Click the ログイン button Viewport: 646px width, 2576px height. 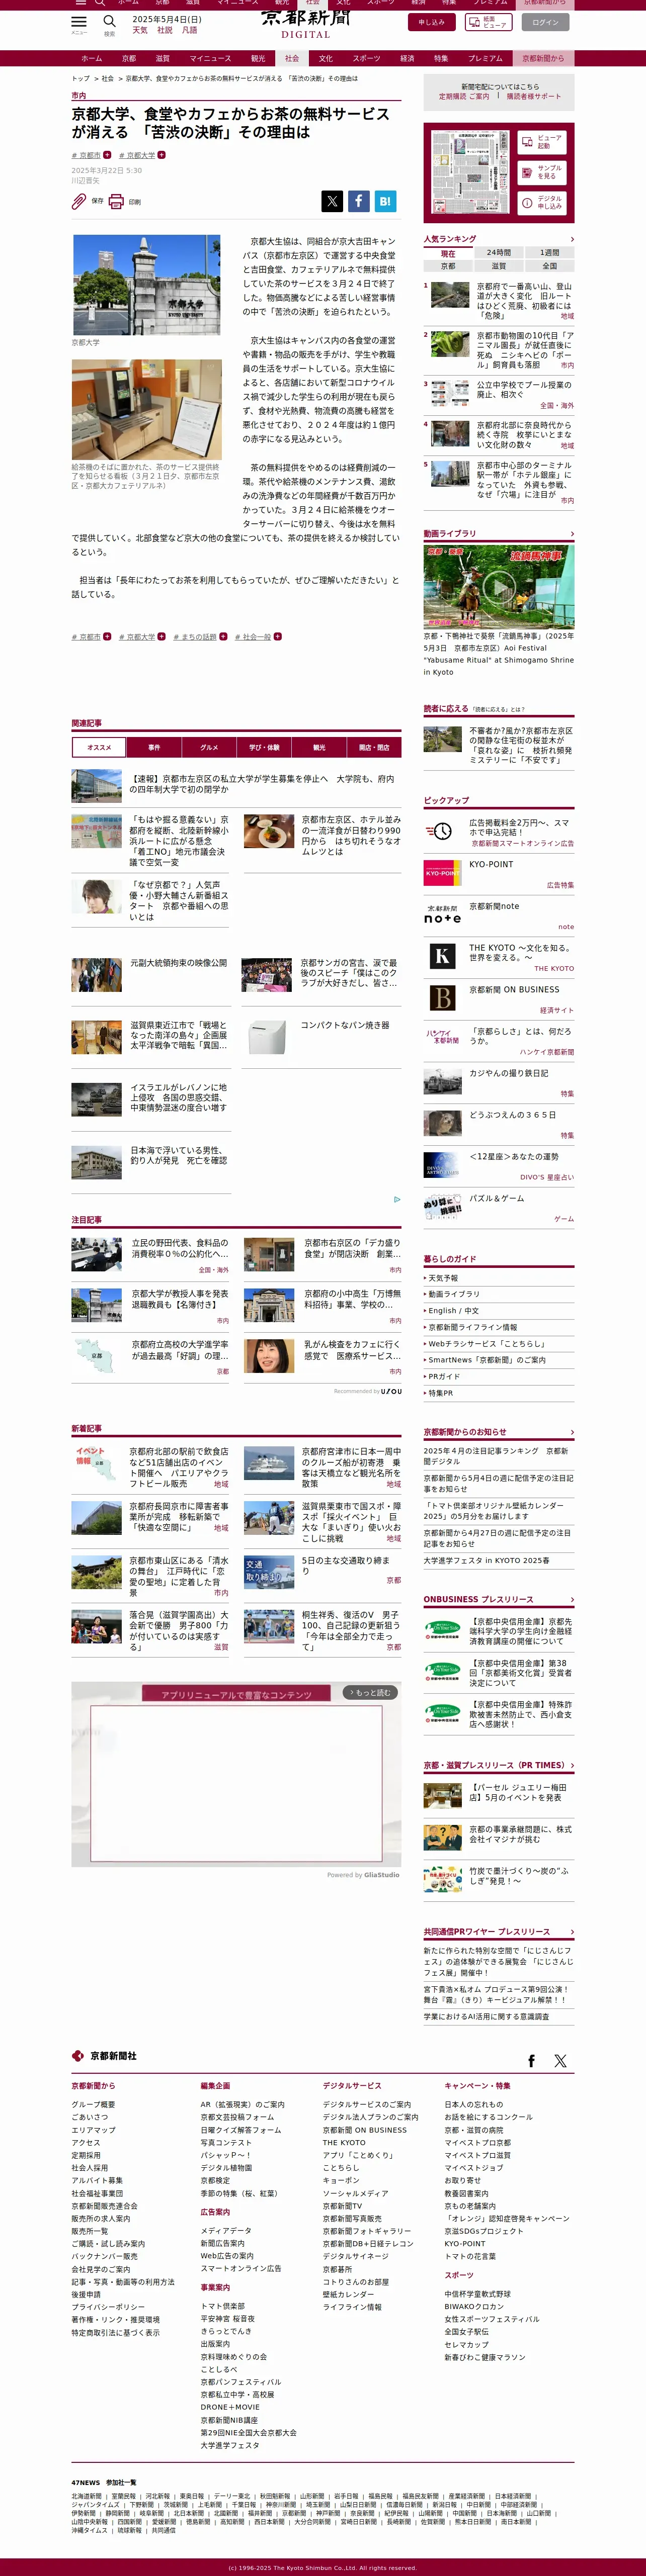click(546, 21)
